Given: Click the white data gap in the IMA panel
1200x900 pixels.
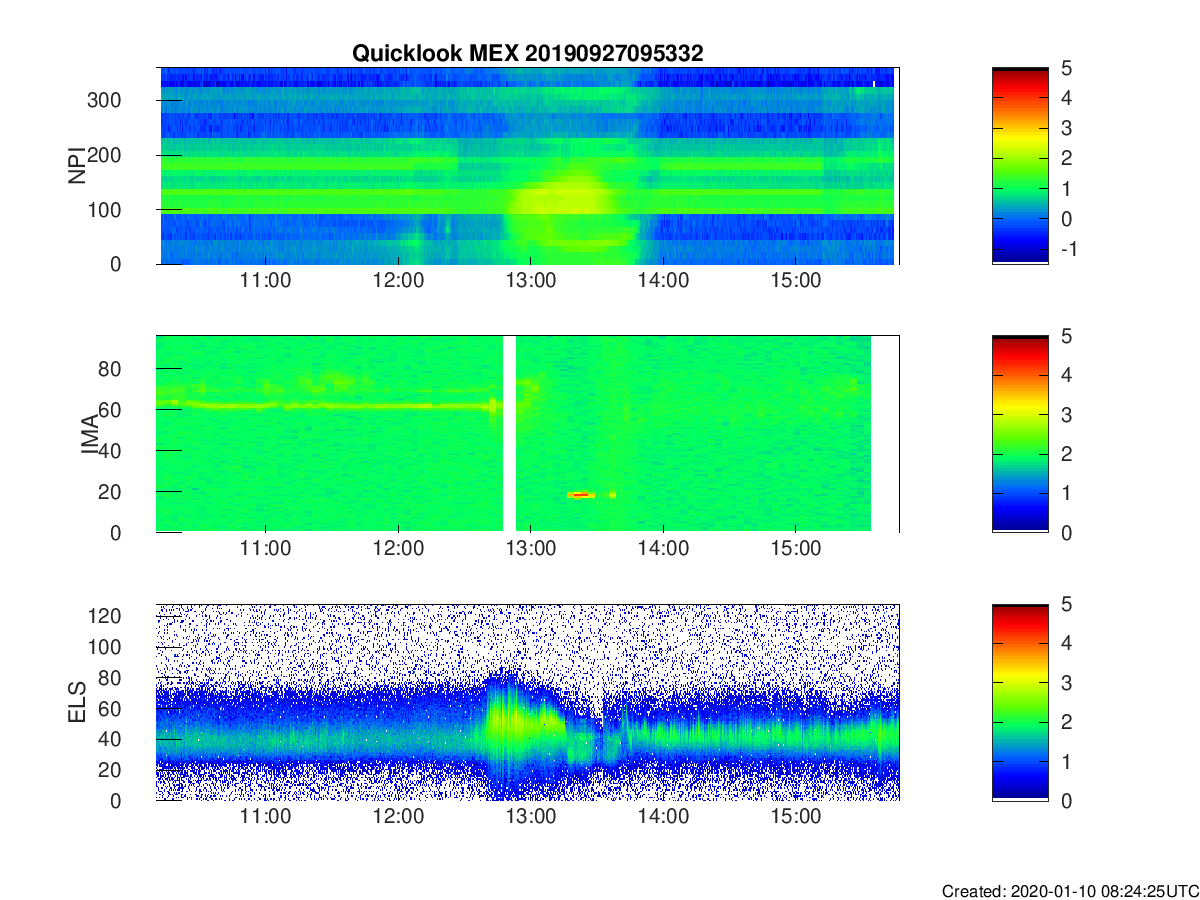Looking at the screenshot, I should tap(509, 434).
